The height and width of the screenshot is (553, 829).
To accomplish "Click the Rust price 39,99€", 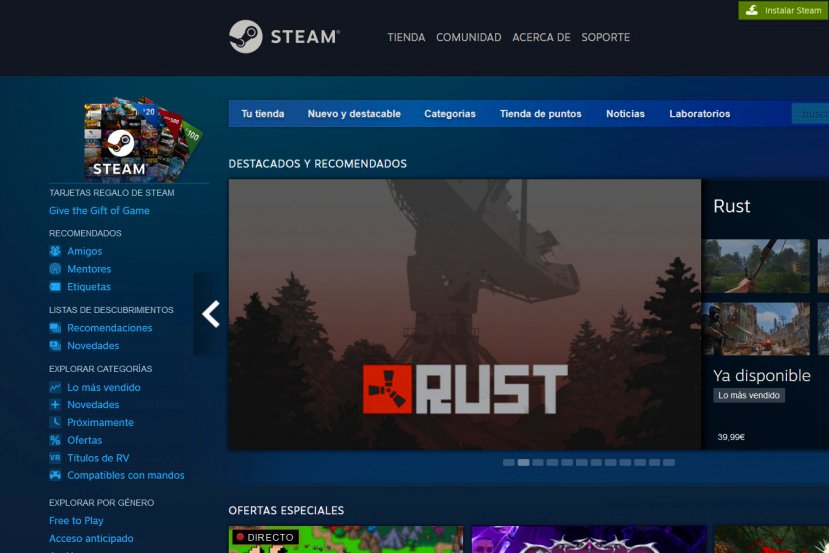I will click(731, 437).
